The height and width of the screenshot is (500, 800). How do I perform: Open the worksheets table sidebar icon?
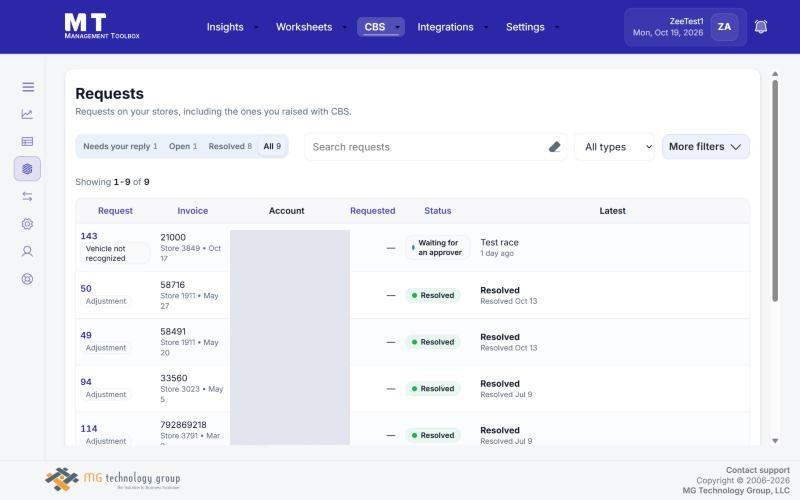pos(28,141)
